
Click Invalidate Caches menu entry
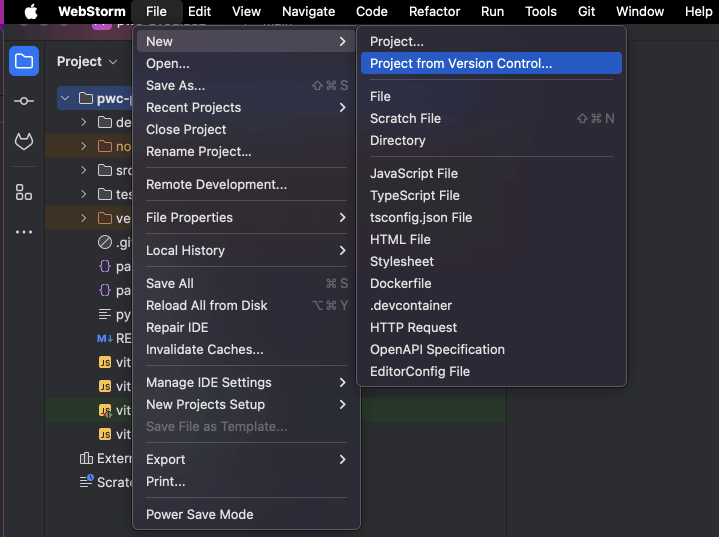tap(204, 349)
